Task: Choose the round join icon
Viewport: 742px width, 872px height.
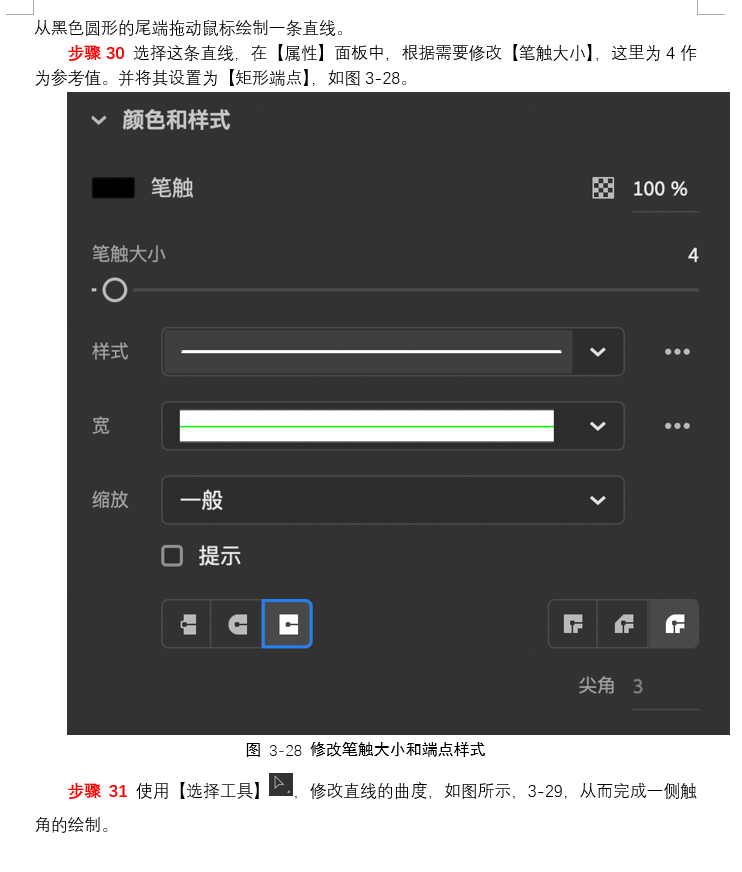Action: [x=674, y=624]
